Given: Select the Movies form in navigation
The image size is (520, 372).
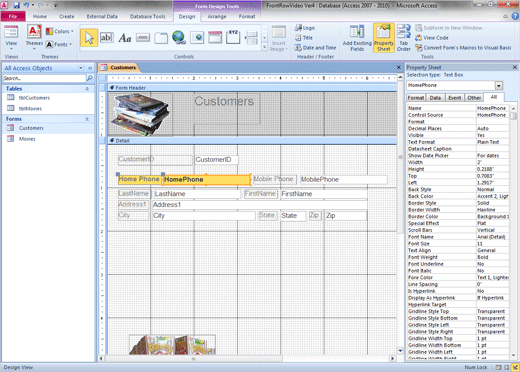Looking at the screenshot, I should point(27,139).
